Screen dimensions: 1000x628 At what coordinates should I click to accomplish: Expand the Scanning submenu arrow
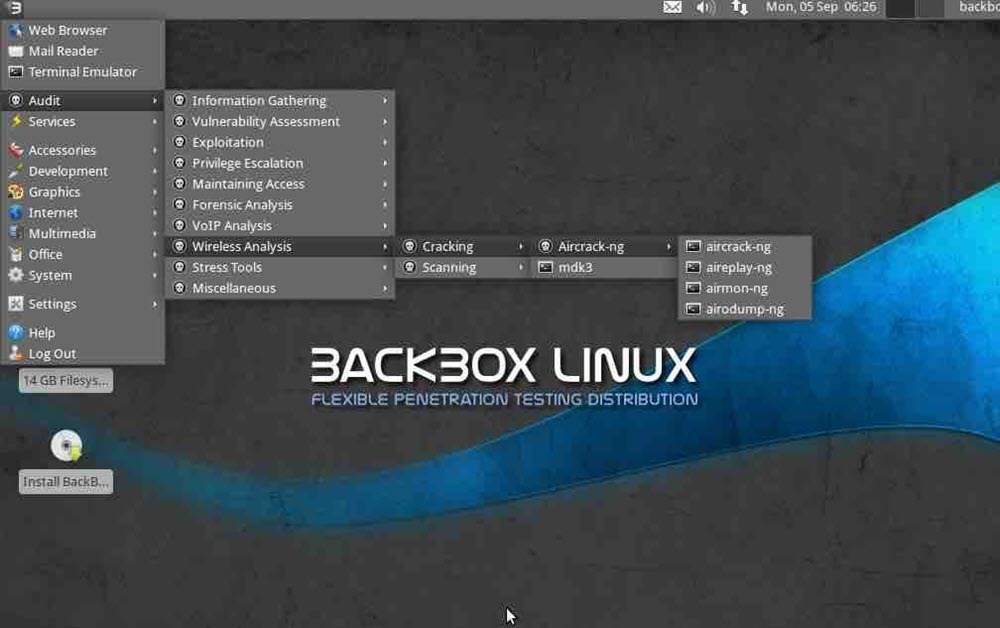click(521, 267)
